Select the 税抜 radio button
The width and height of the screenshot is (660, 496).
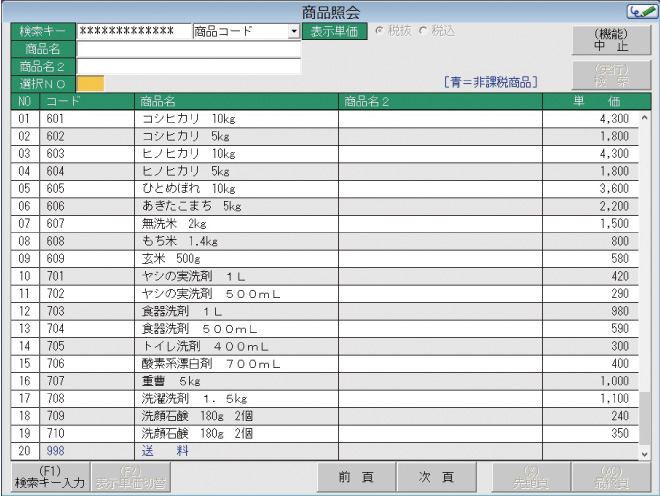pyautogui.click(x=379, y=31)
